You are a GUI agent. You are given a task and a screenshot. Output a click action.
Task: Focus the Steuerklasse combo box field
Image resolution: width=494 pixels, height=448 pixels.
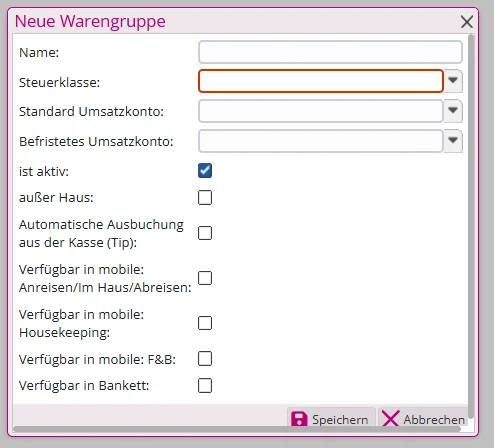(321, 81)
